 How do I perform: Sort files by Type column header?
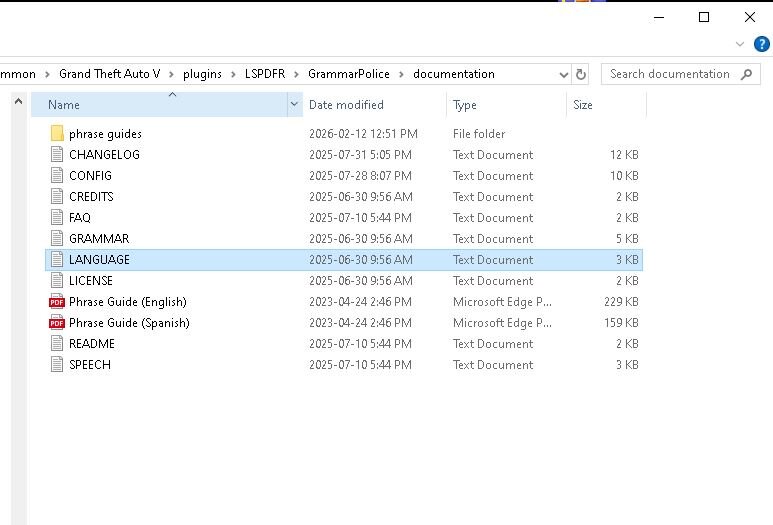465,105
